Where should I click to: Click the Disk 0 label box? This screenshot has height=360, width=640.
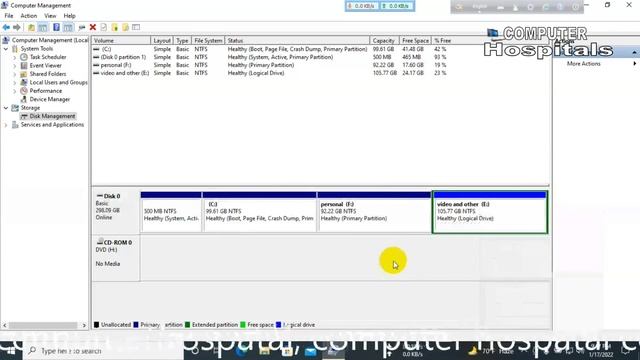[x=116, y=211]
